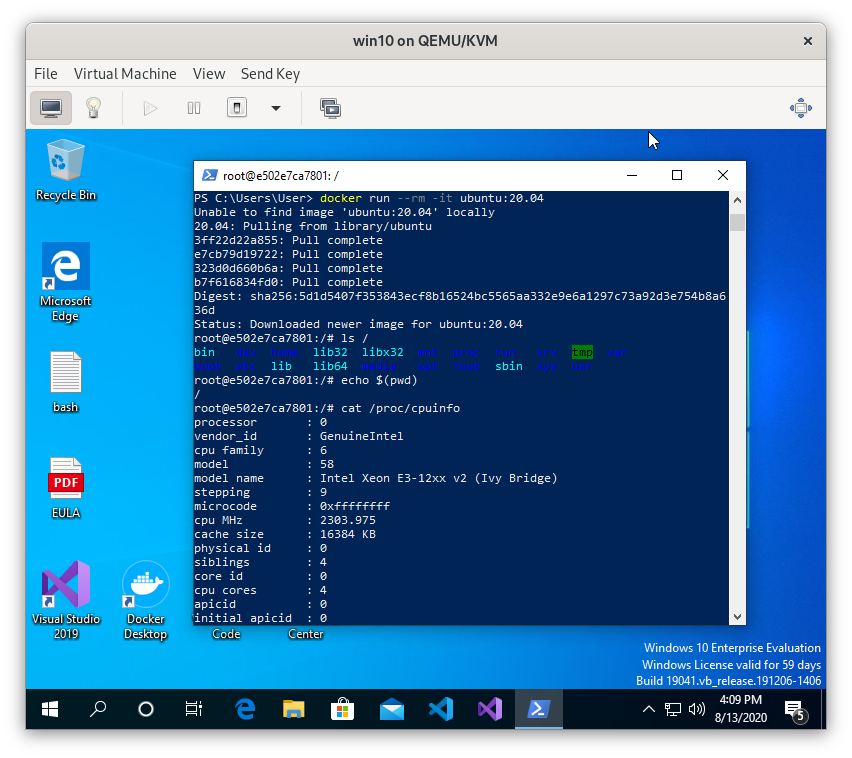Click the 'lib64' directory name
The image size is (852, 758).
coord(330,367)
